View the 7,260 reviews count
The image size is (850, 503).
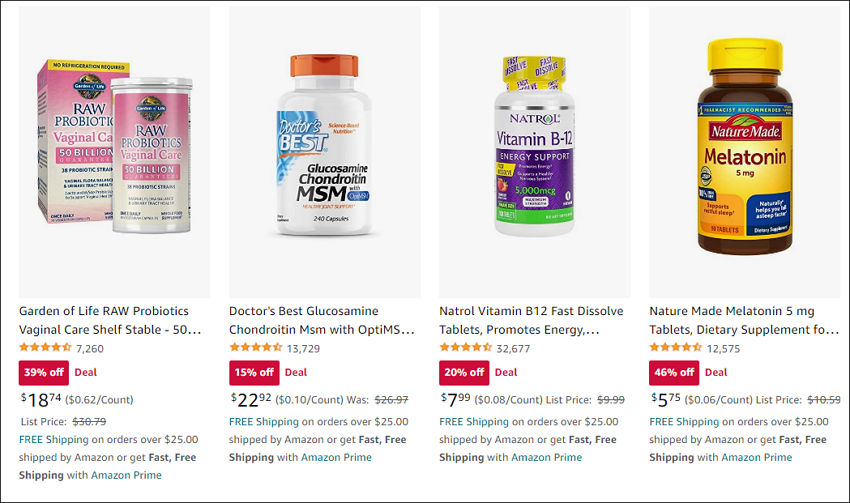[x=90, y=349]
